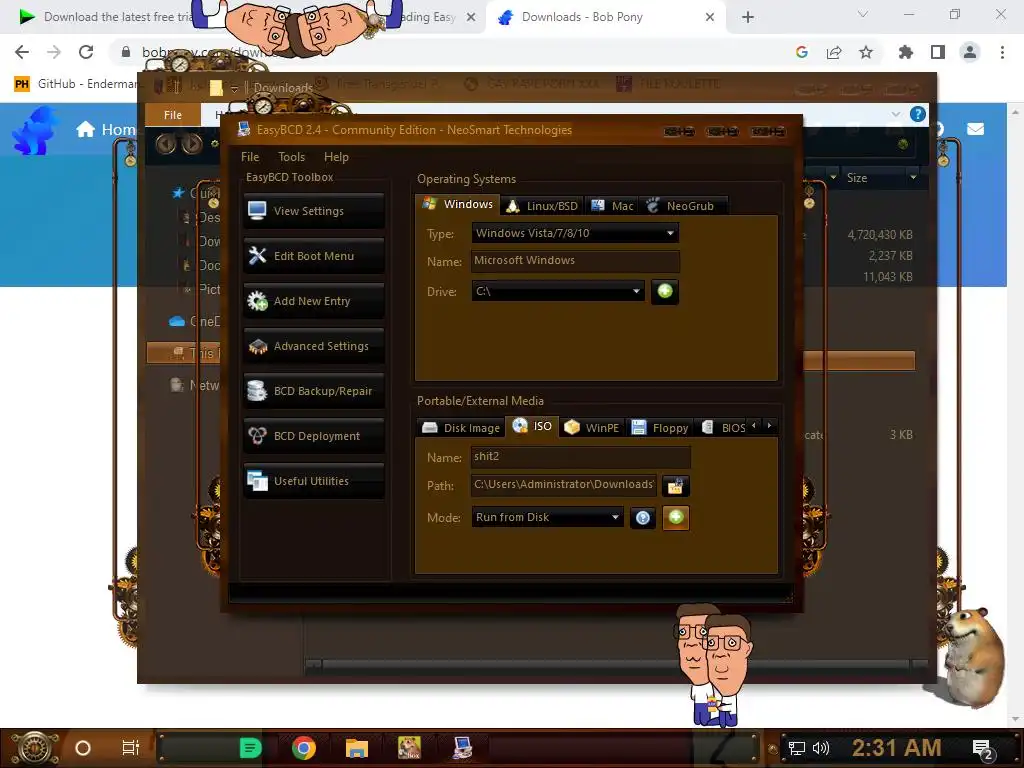This screenshot has width=1024, height=768.
Task: Open Chrome extensions puzzle icon
Action: [x=905, y=52]
